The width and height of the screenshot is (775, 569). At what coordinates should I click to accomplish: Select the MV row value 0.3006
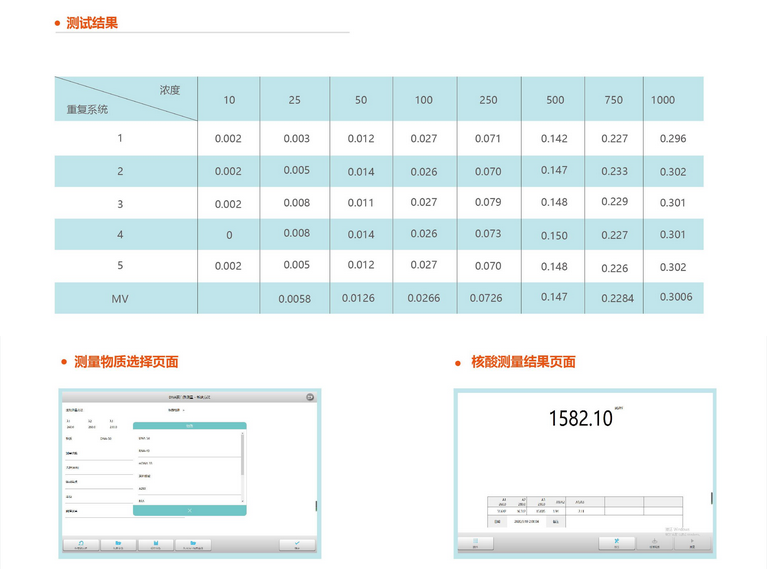pyautogui.click(x=676, y=297)
